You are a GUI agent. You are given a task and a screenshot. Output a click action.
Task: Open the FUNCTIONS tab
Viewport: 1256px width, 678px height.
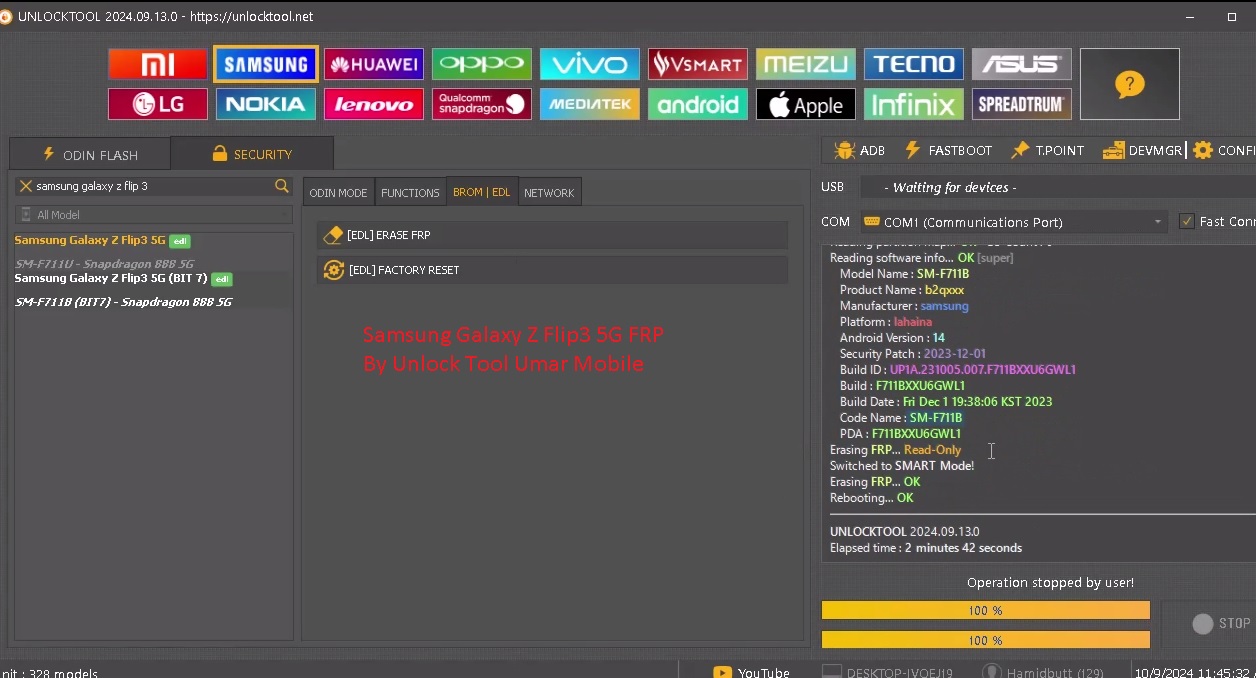coord(410,192)
